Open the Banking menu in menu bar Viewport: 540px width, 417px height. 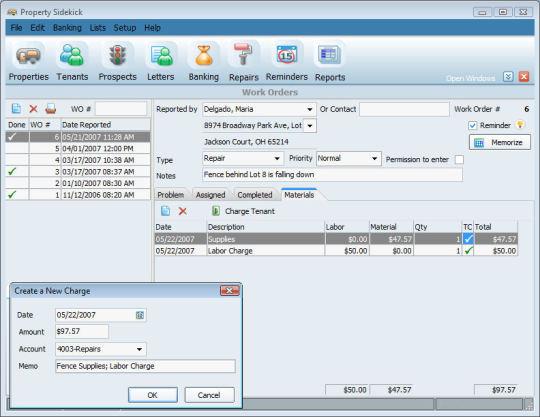(x=67, y=28)
